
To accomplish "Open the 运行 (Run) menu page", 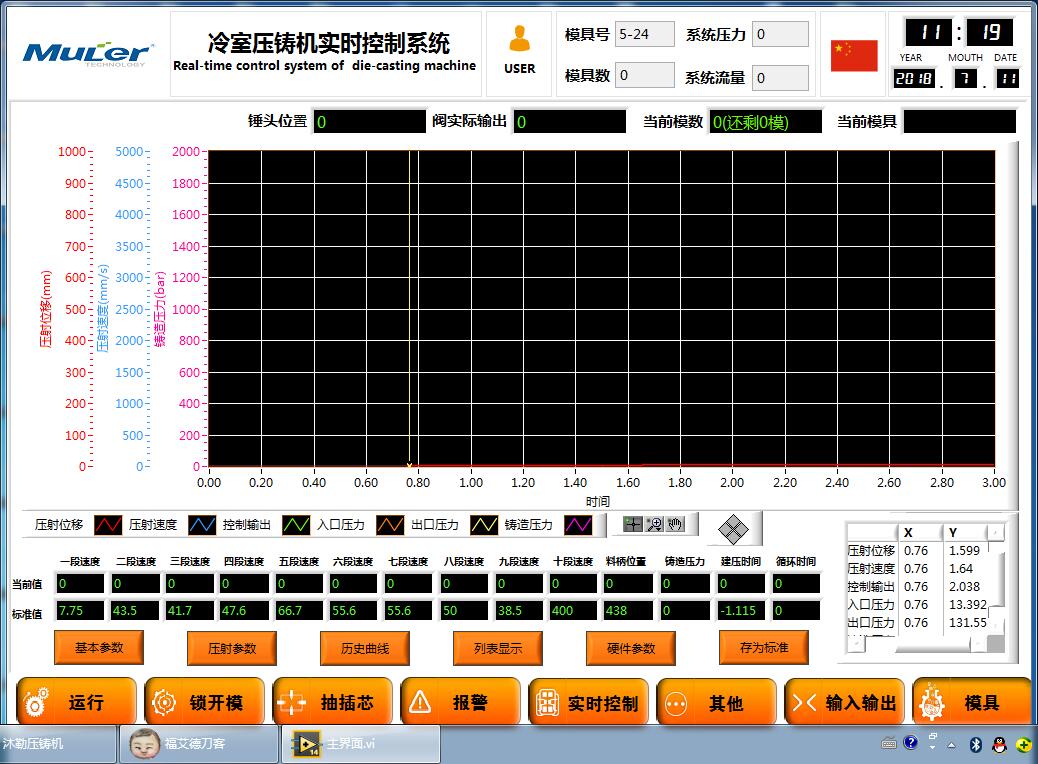I will [76, 703].
